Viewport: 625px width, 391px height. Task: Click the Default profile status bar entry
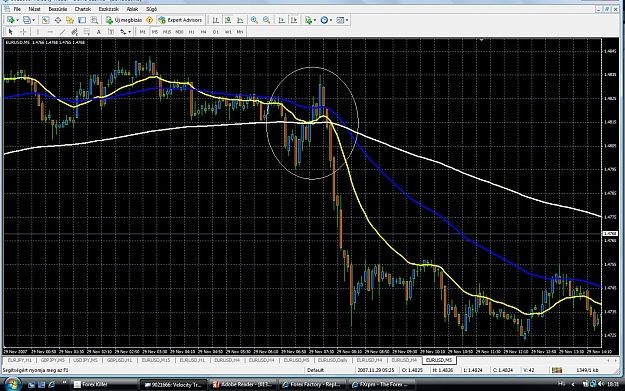(x=315, y=370)
